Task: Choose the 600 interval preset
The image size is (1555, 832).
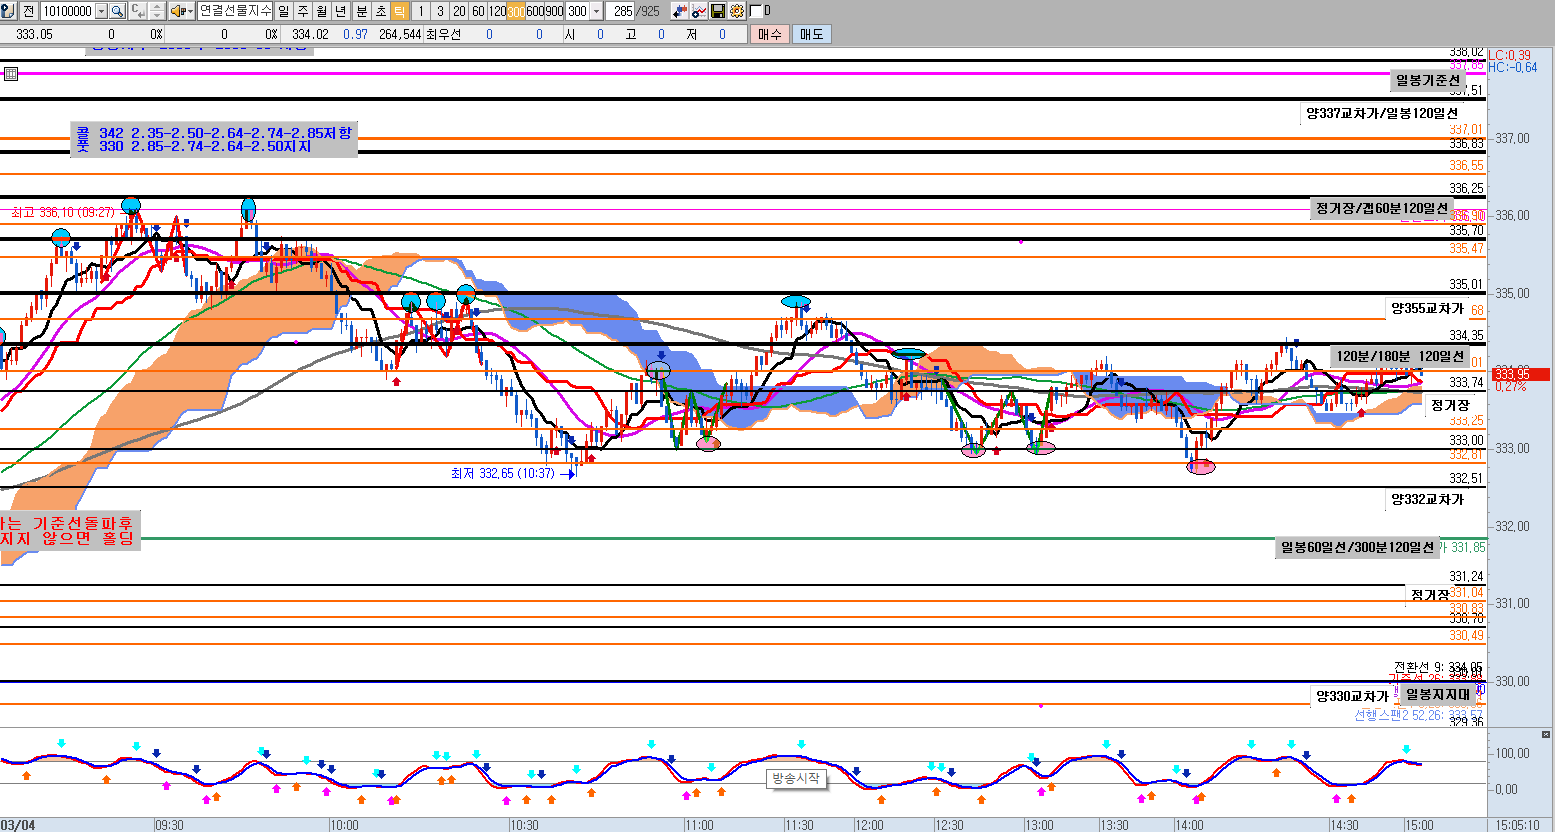Action: (535, 11)
